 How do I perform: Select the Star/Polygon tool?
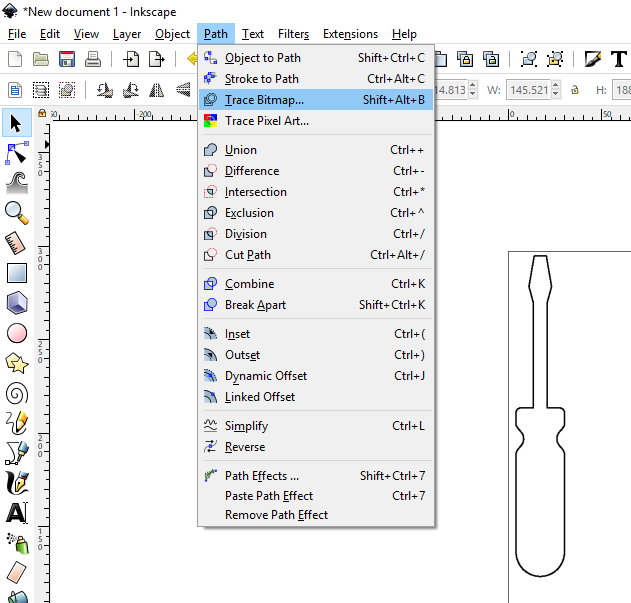(x=16, y=363)
